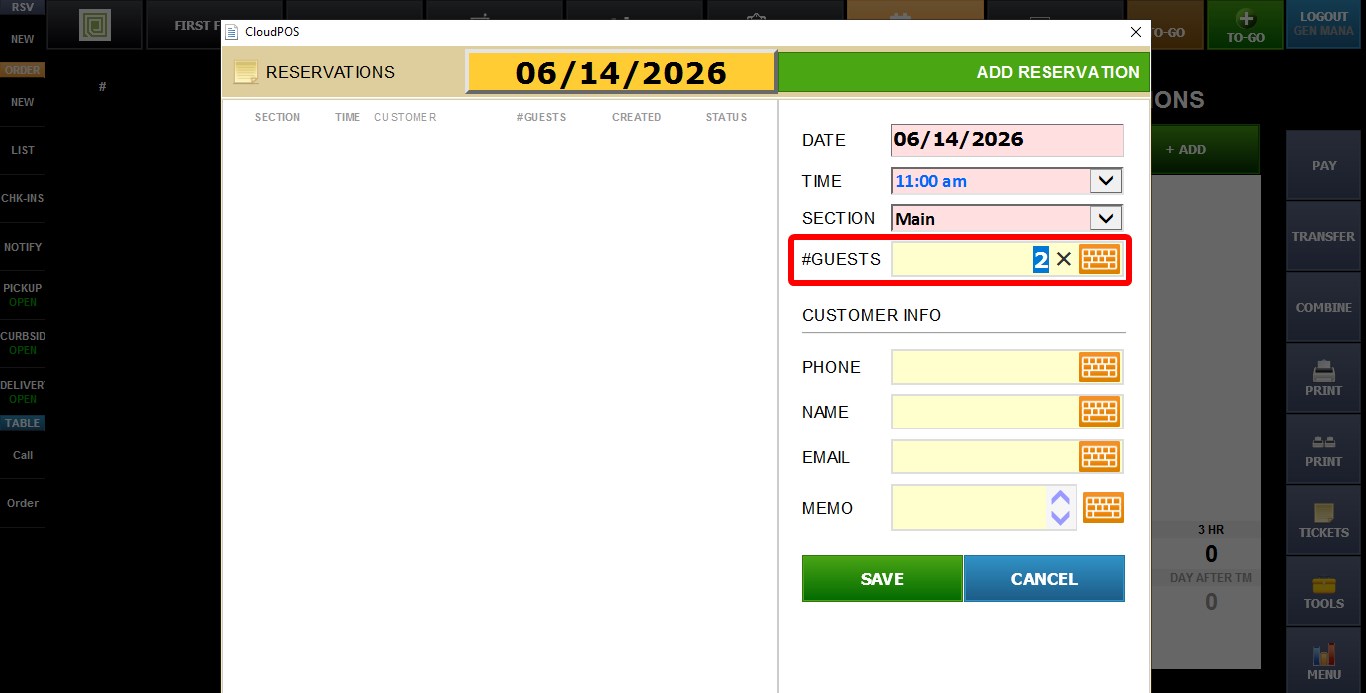The width and height of the screenshot is (1366, 693).
Task: Click the second PRINT button in sidebar
Action: click(x=1324, y=449)
